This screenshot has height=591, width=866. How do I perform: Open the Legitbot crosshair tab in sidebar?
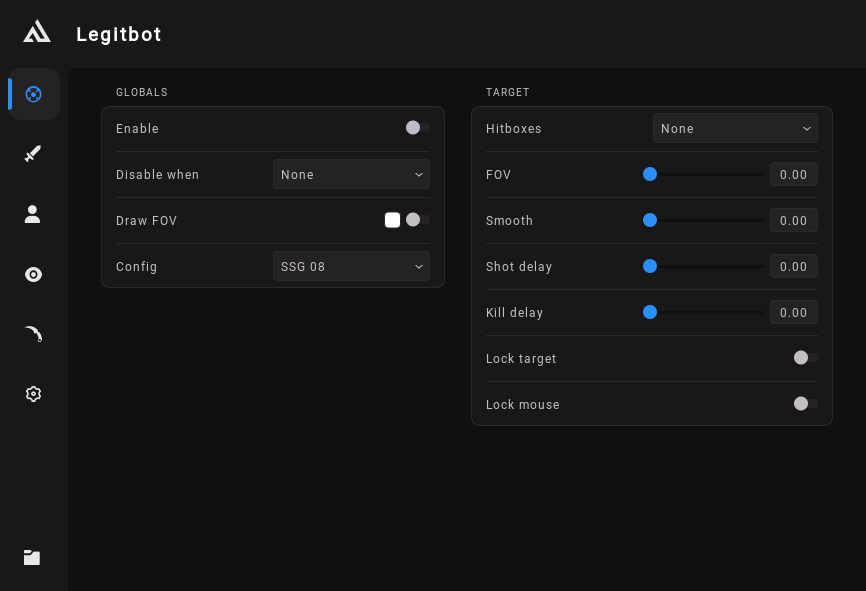pyautogui.click(x=33, y=94)
